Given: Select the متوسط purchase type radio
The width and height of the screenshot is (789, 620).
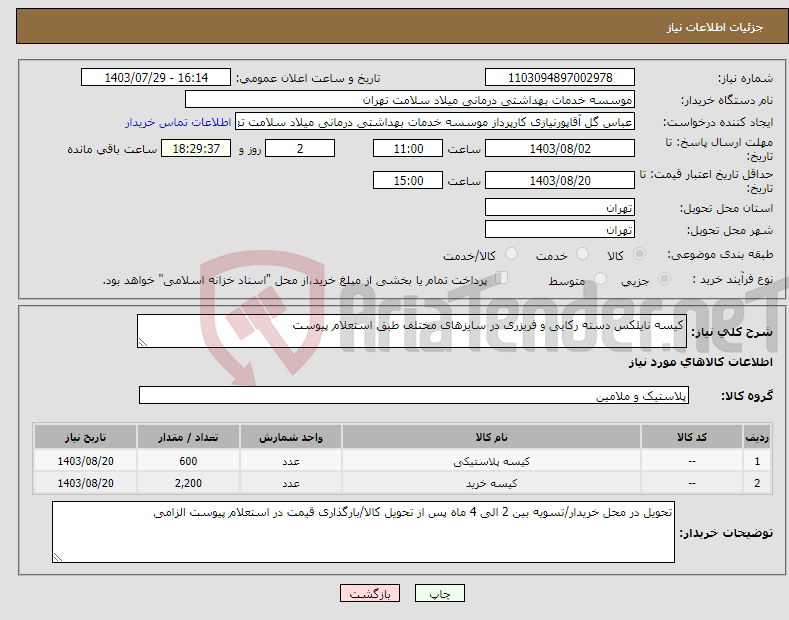Looking at the screenshot, I should pos(600,278).
